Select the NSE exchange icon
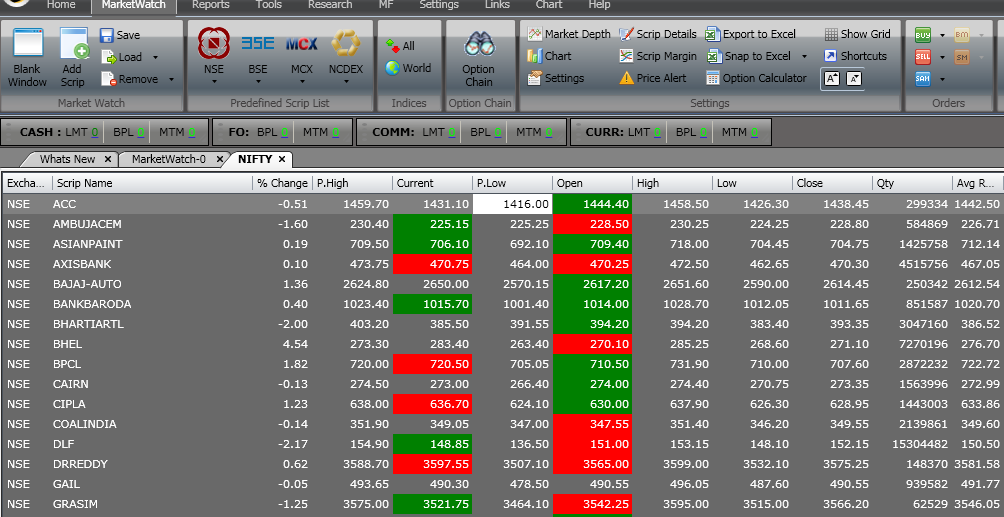 coord(214,56)
